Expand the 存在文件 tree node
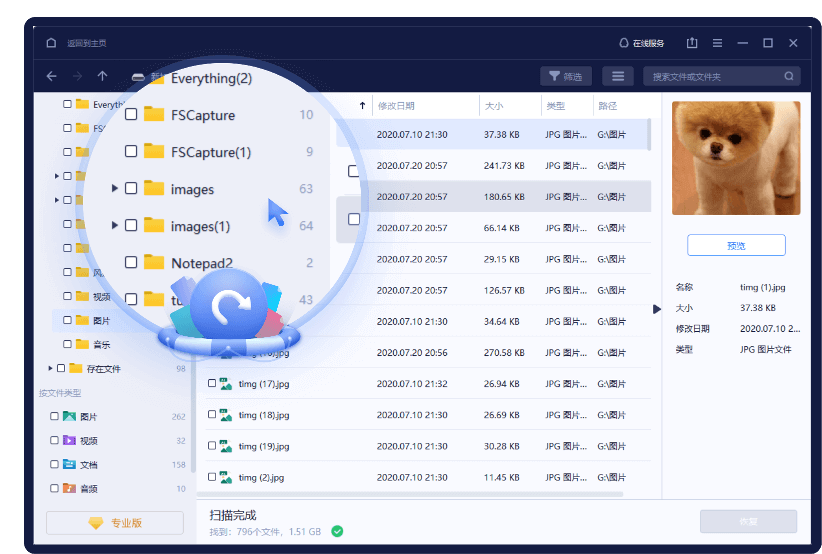 pyautogui.click(x=50, y=369)
